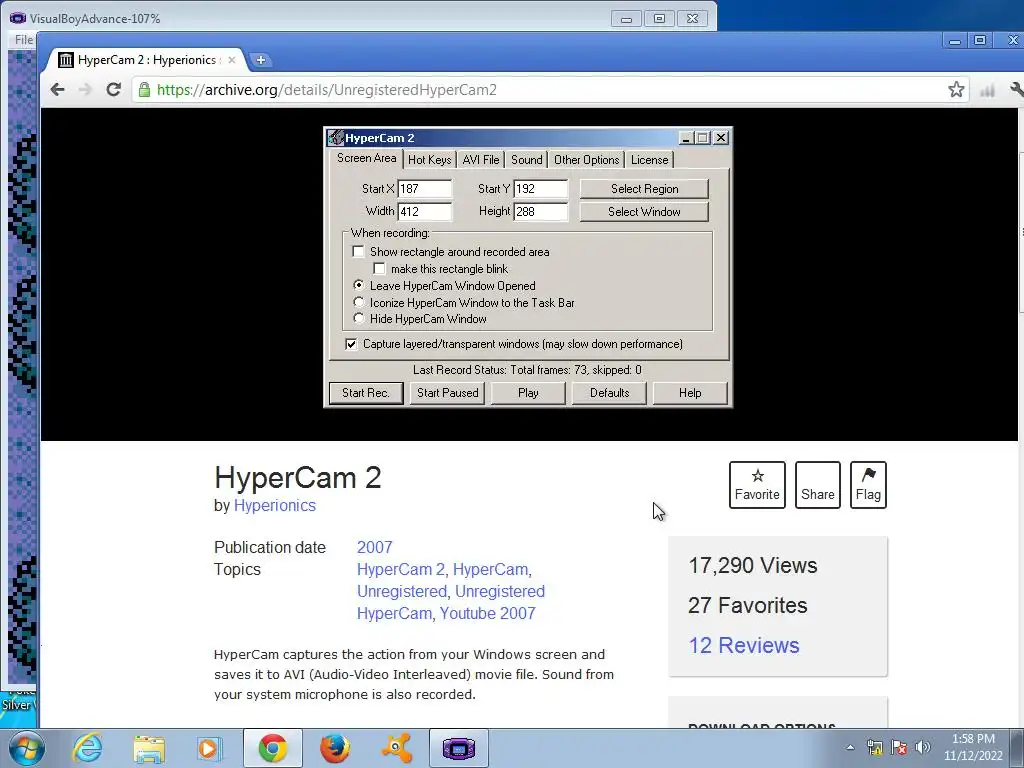1024x768 pixels.
Task: Click the Defaults button
Action: click(609, 392)
